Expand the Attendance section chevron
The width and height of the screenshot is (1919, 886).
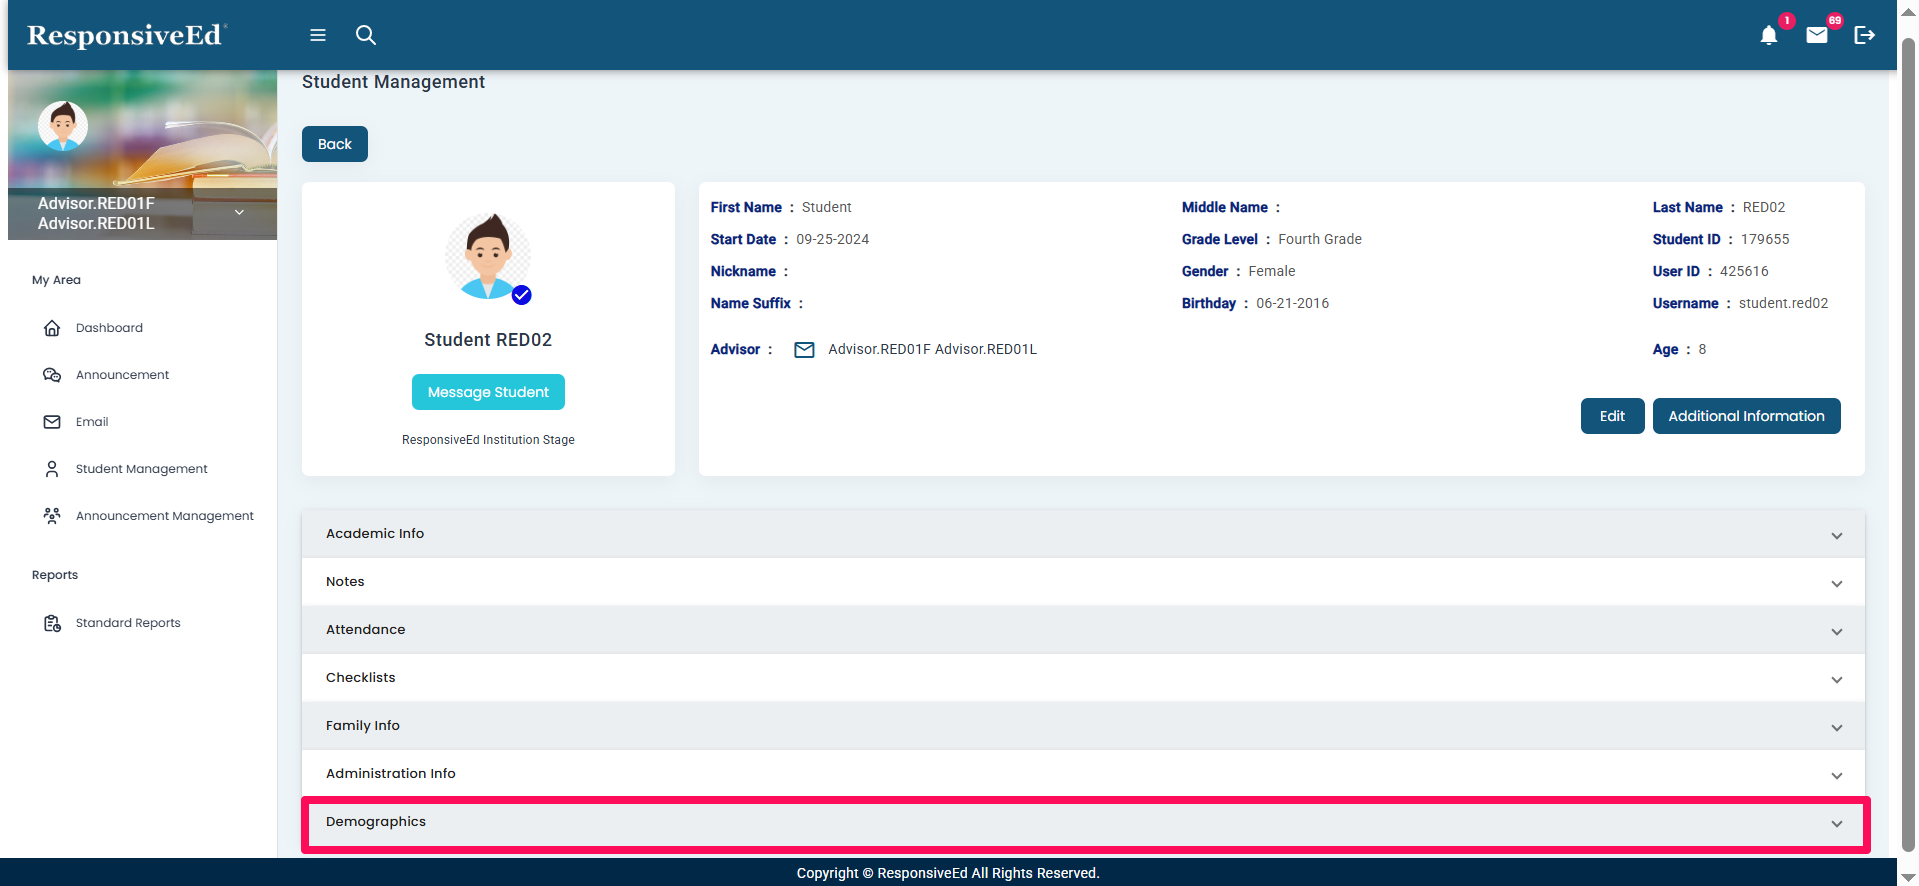1836,631
